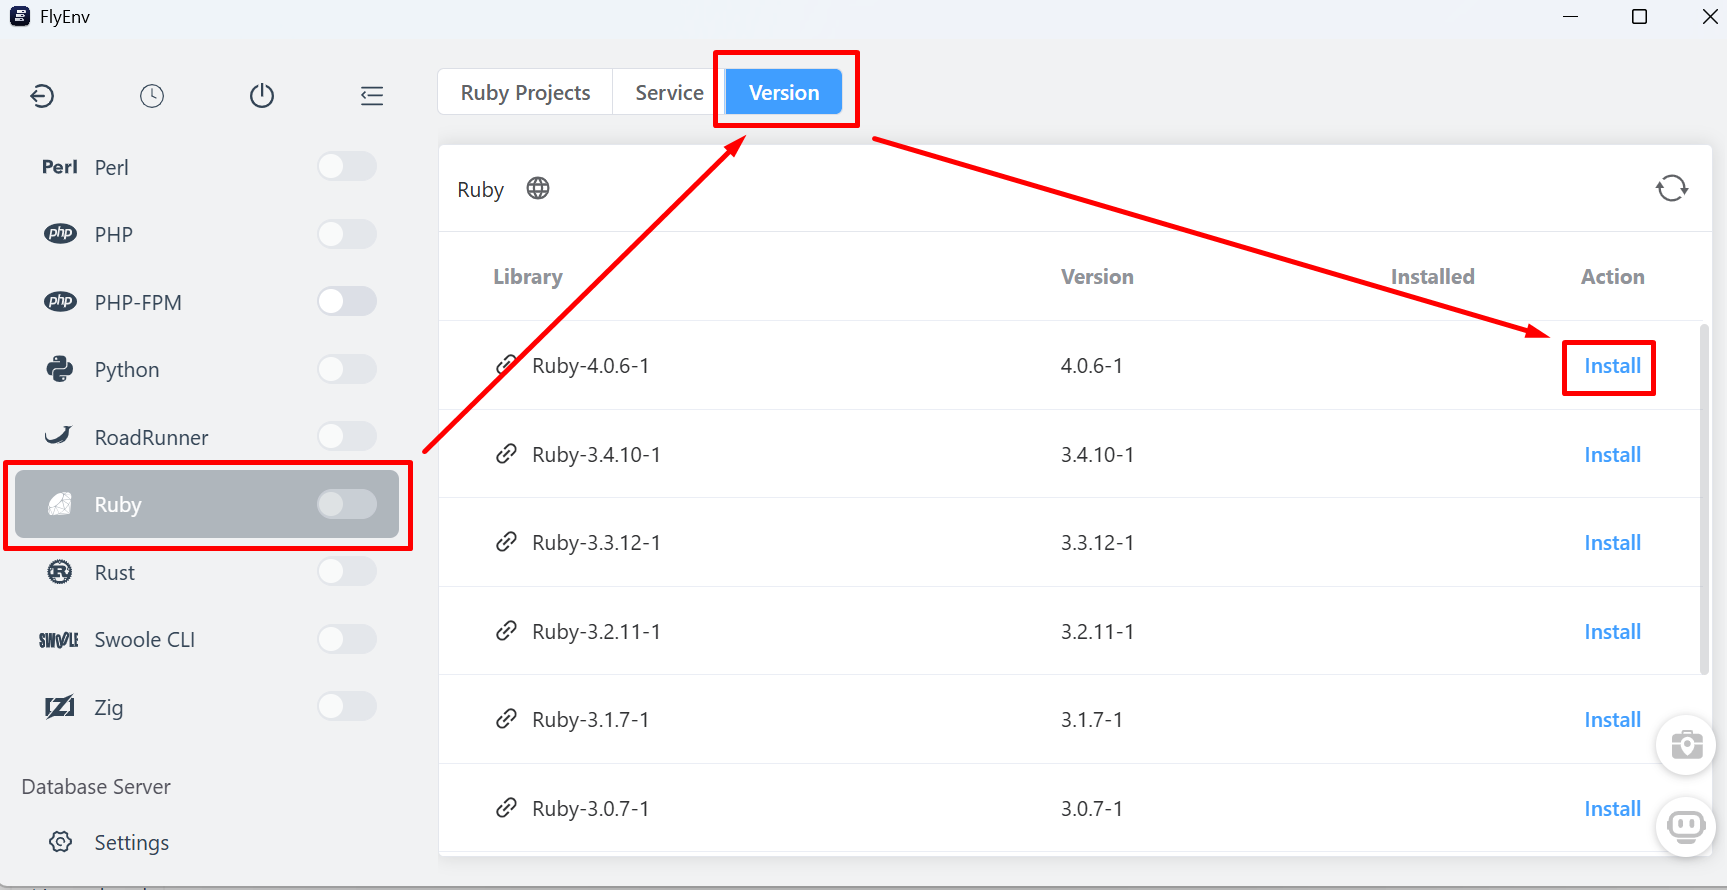Screen dimensions: 1727x890
Task: Open the sidebar list menu icon
Action: (x=372, y=96)
